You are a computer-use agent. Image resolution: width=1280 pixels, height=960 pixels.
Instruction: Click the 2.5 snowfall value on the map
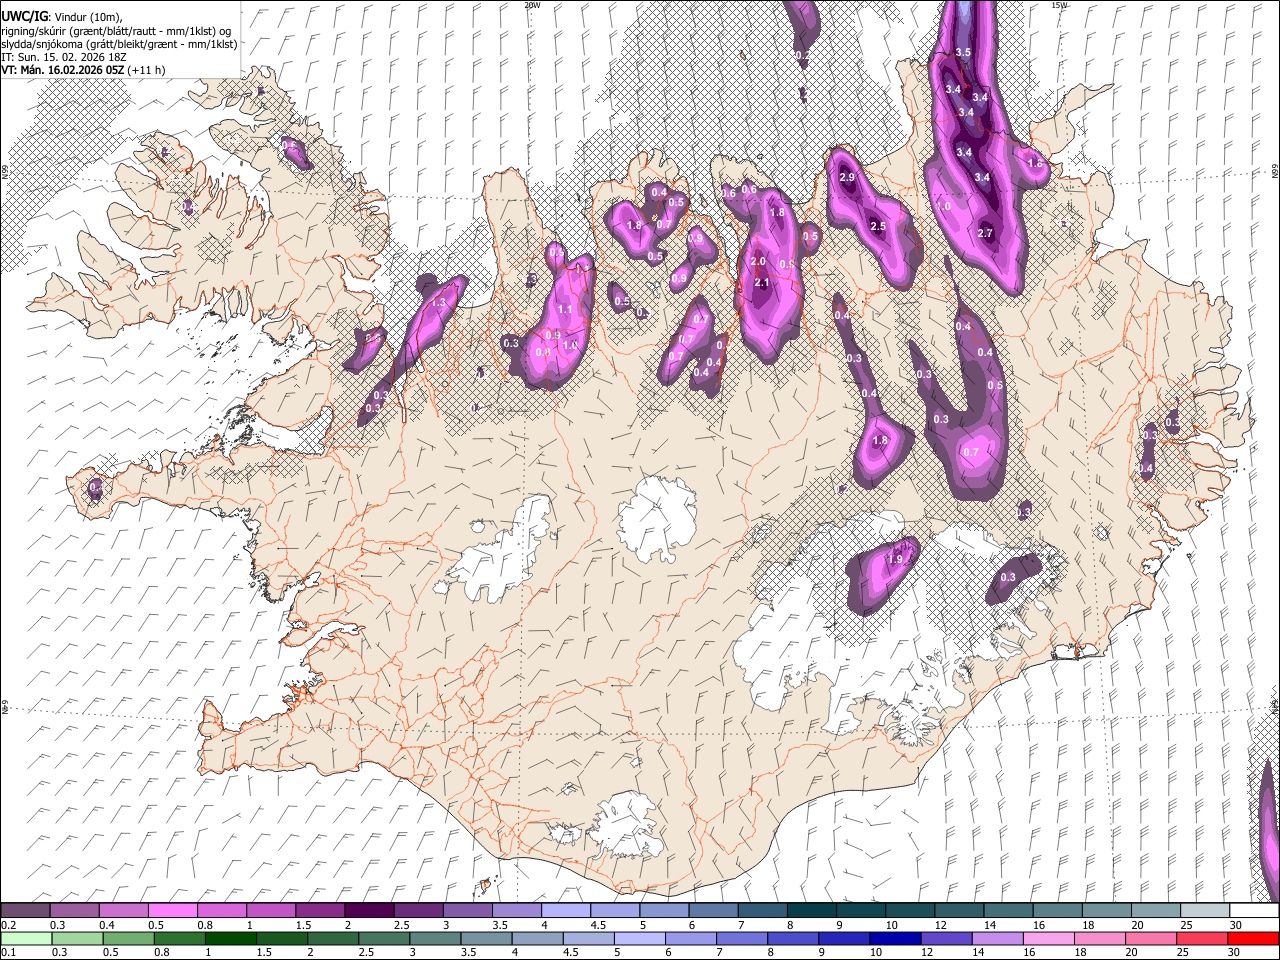(x=878, y=227)
